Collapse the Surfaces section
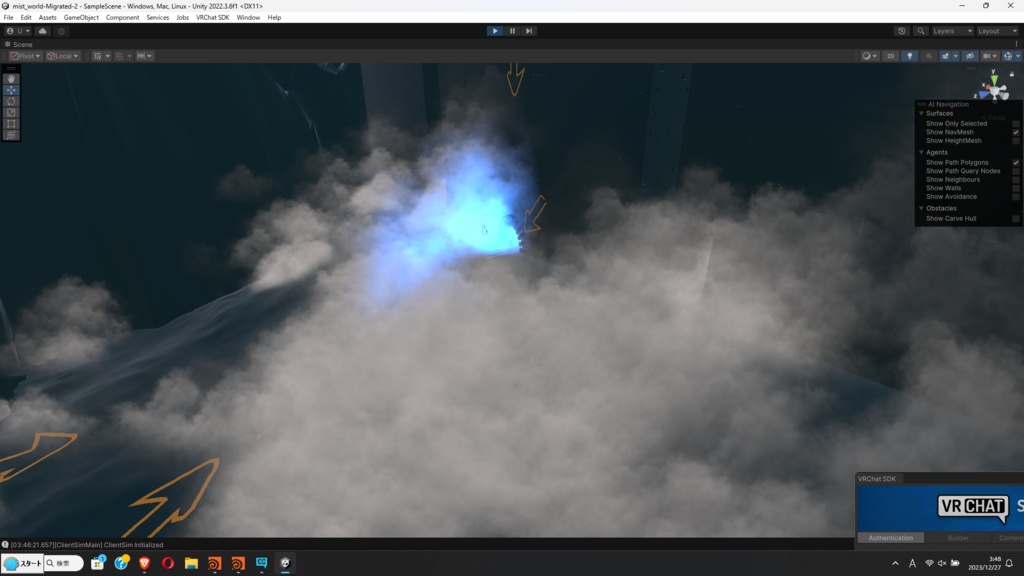1024x576 pixels. 921,114
